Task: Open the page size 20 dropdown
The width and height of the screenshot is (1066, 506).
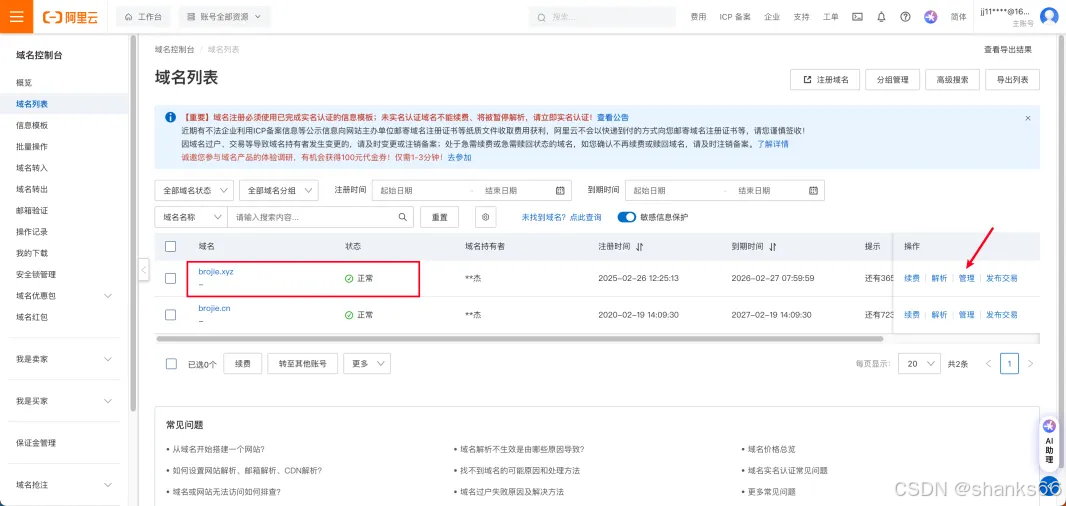Action: coord(919,364)
